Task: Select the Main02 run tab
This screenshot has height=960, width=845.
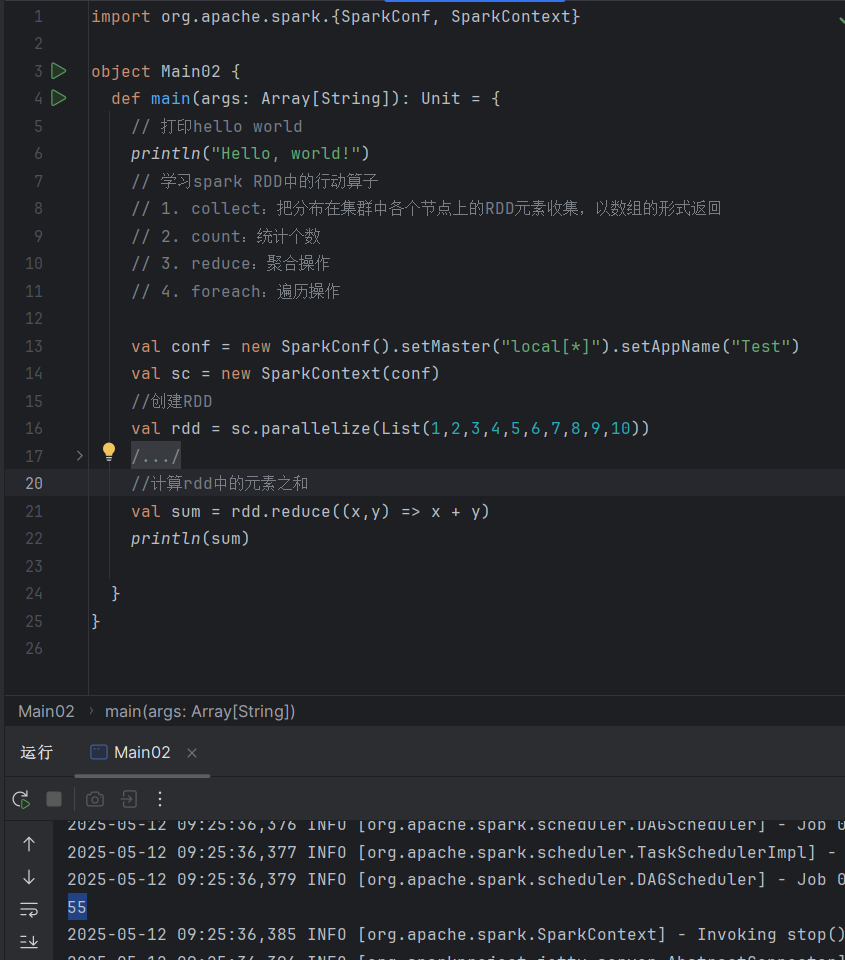Action: pyautogui.click(x=142, y=752)
